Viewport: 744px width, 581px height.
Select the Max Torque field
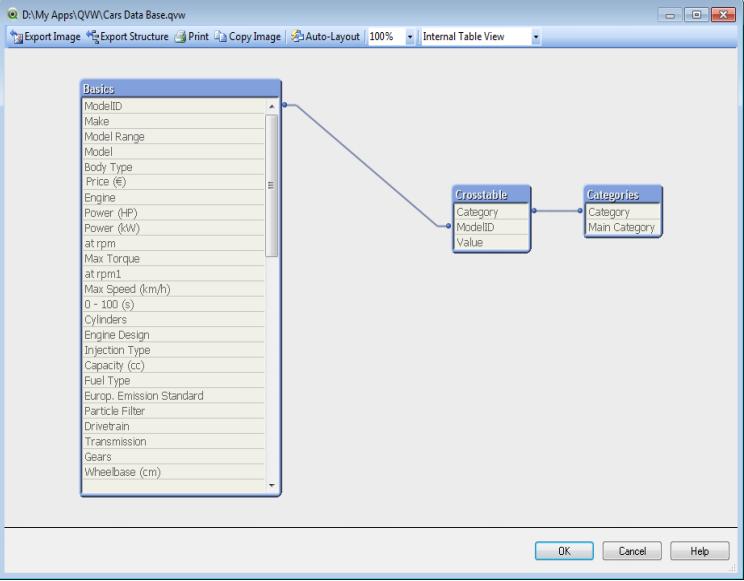point(174,259)
